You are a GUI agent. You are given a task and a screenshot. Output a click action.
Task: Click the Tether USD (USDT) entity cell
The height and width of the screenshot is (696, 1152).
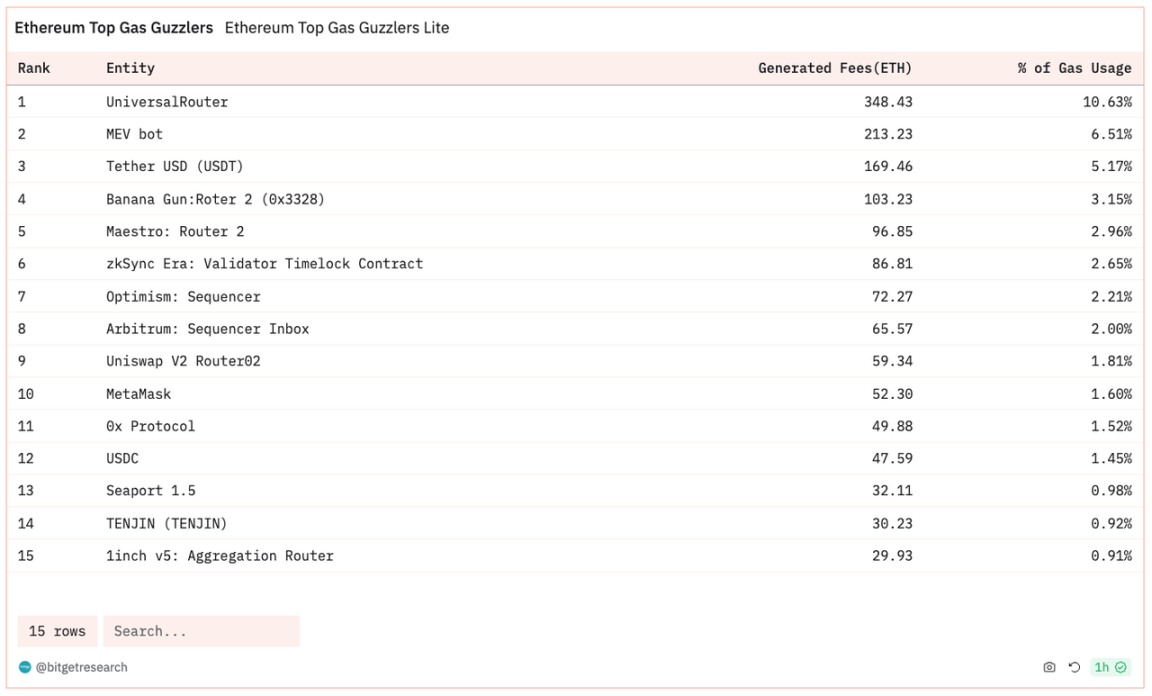pyautogui.click(x=174, y=166)
